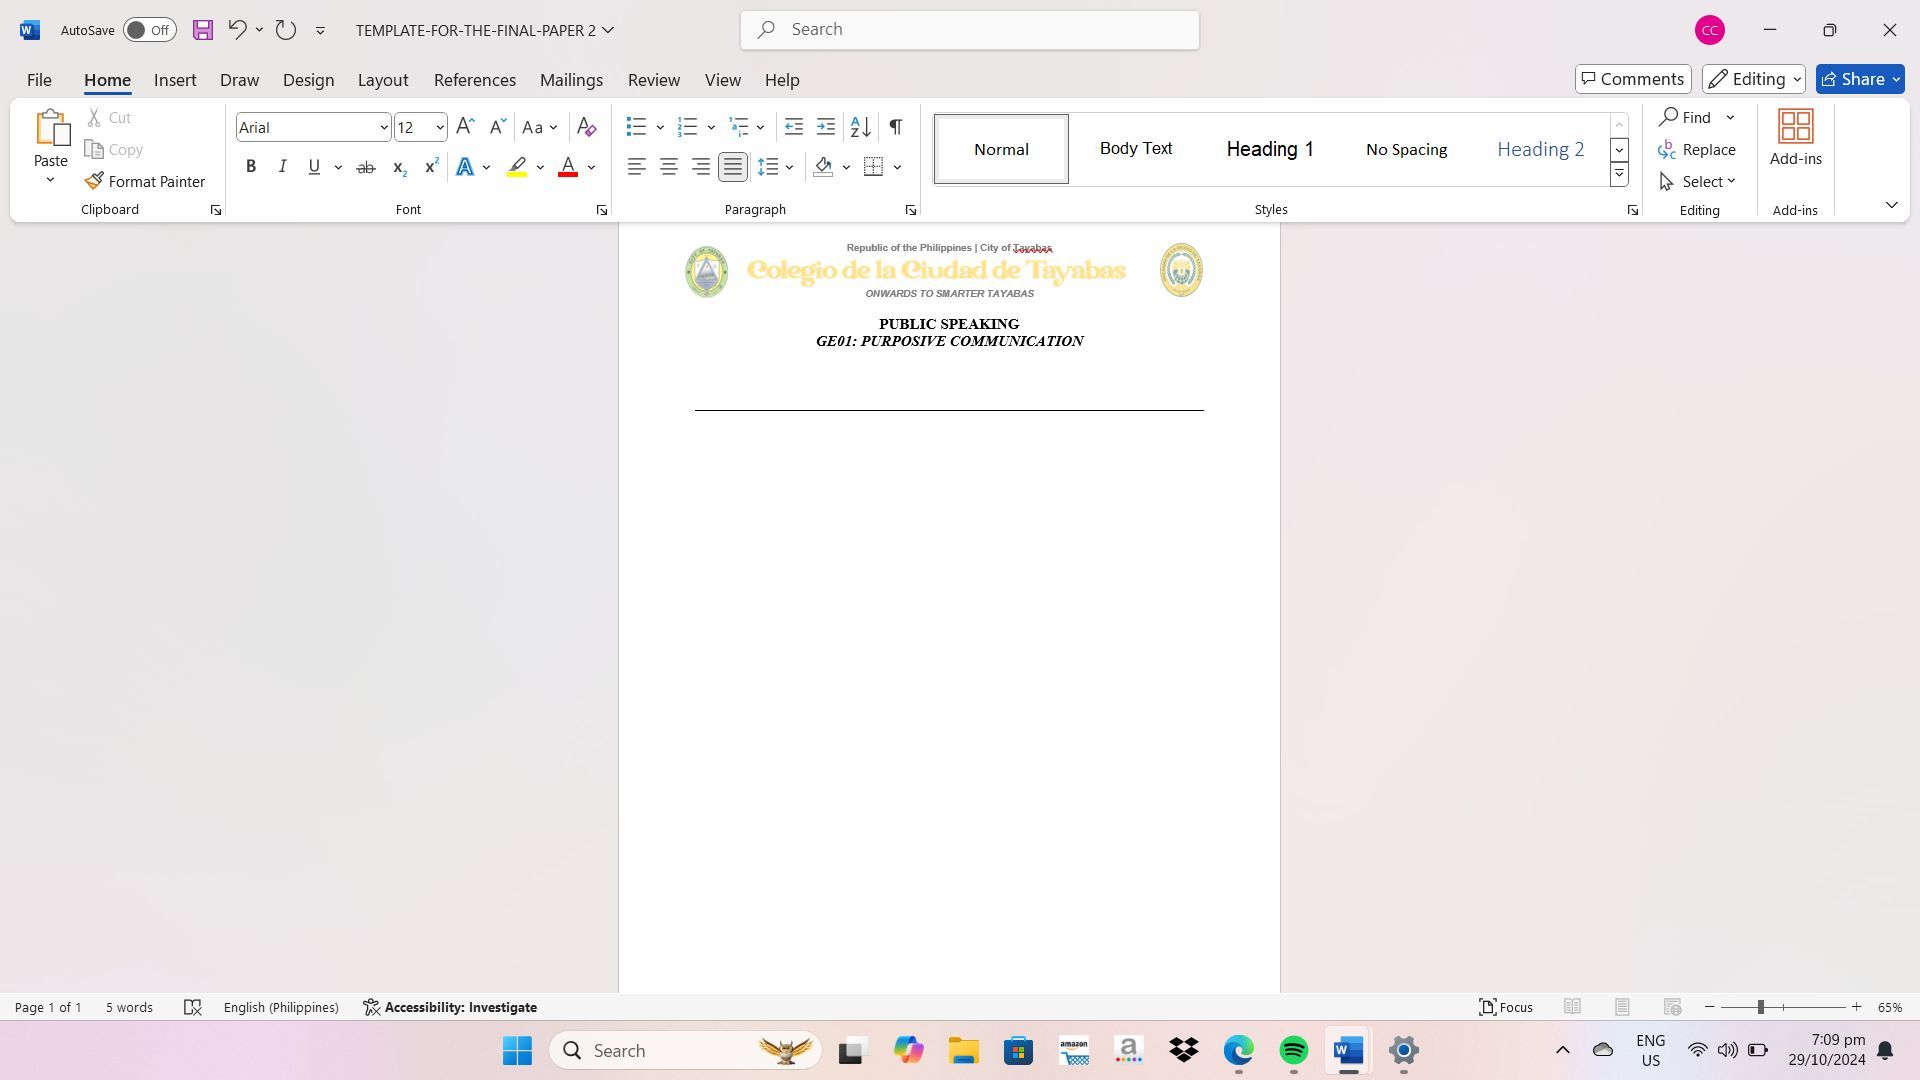Toggle Bold formatting

pos(251,167)
